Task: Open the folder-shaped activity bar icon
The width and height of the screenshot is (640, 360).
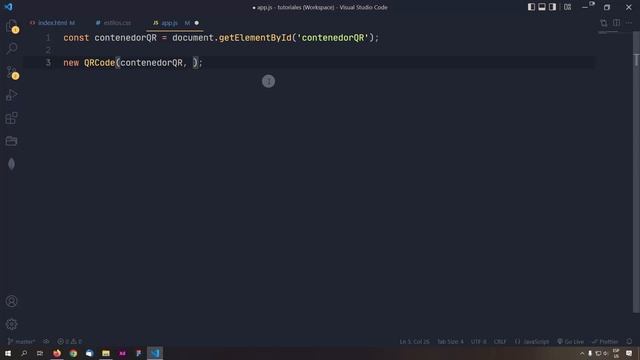Action: point(11,141)
